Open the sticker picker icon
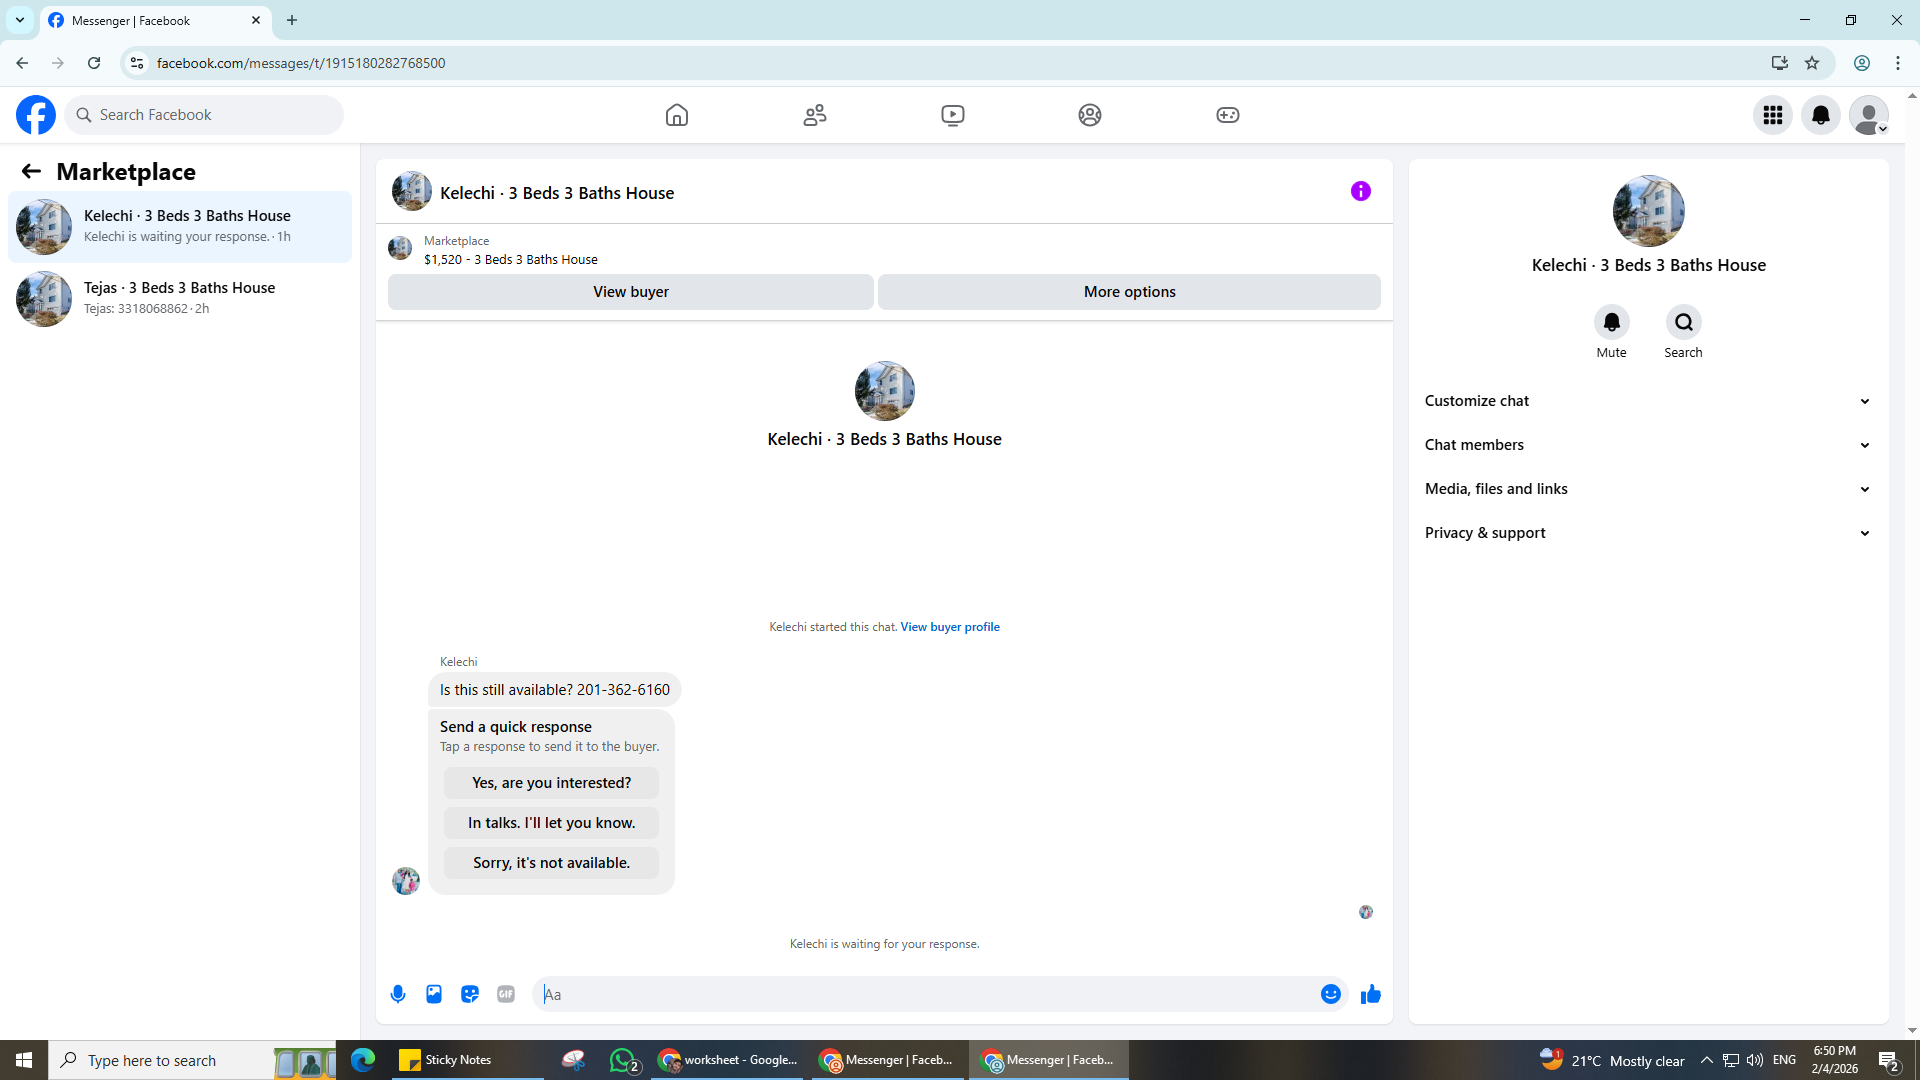 470,994
